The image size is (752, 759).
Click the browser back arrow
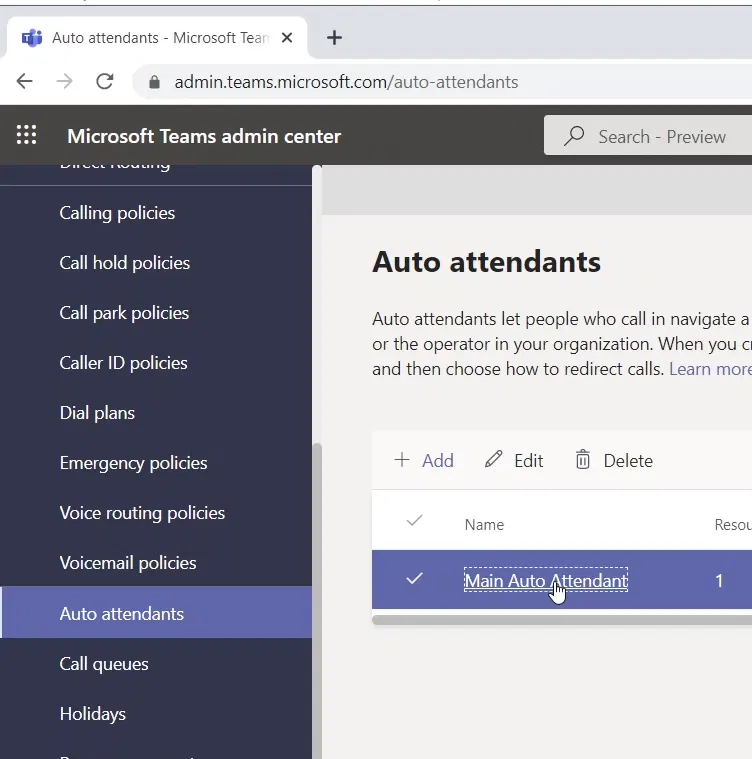[x=25, y=82]
